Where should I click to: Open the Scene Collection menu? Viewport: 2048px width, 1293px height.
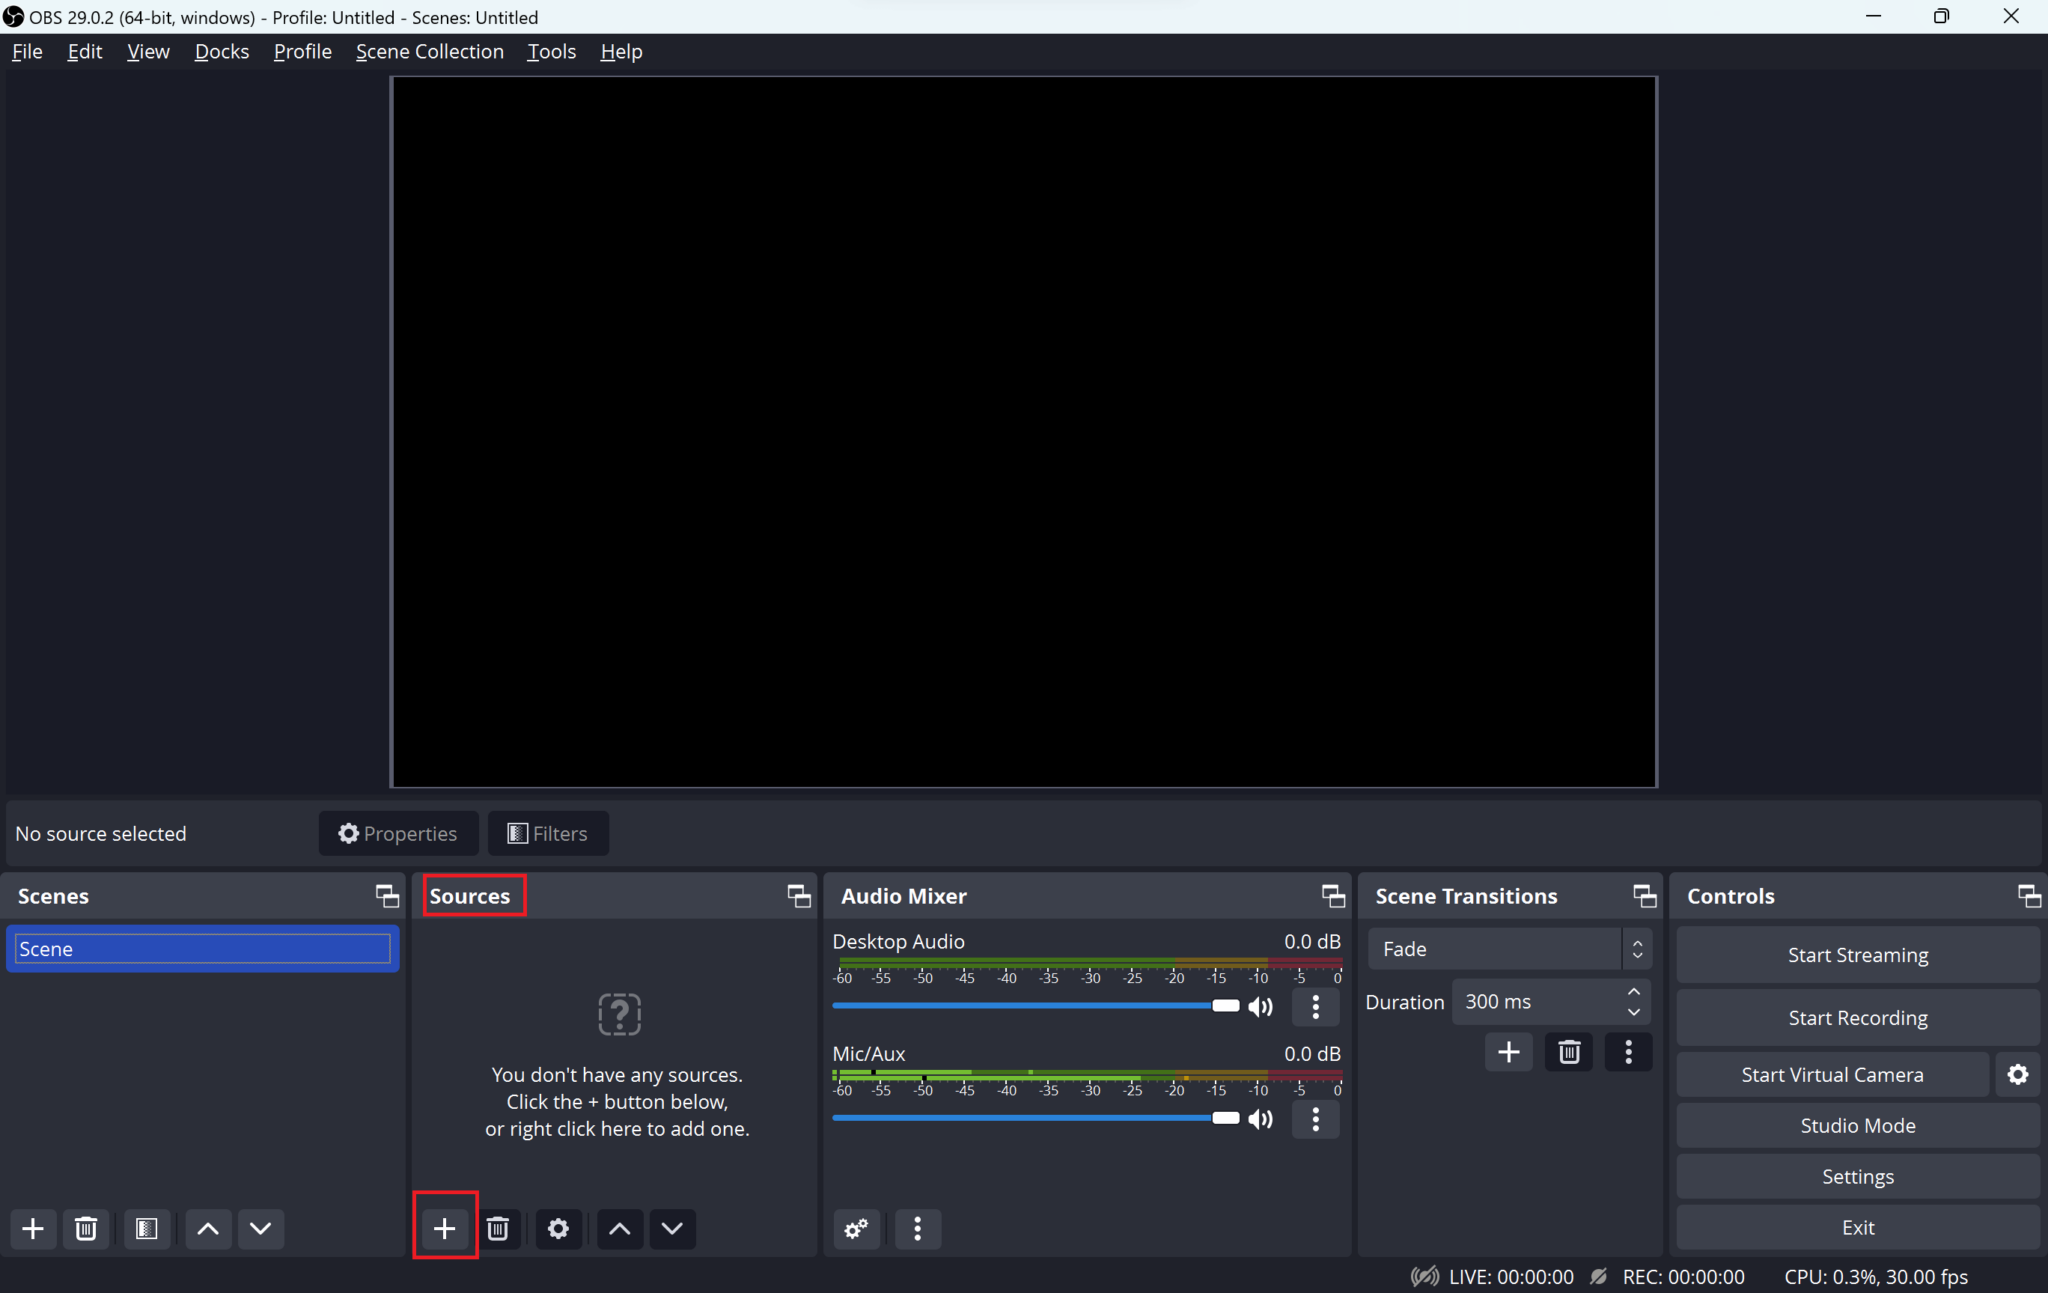tap(430, 51)
